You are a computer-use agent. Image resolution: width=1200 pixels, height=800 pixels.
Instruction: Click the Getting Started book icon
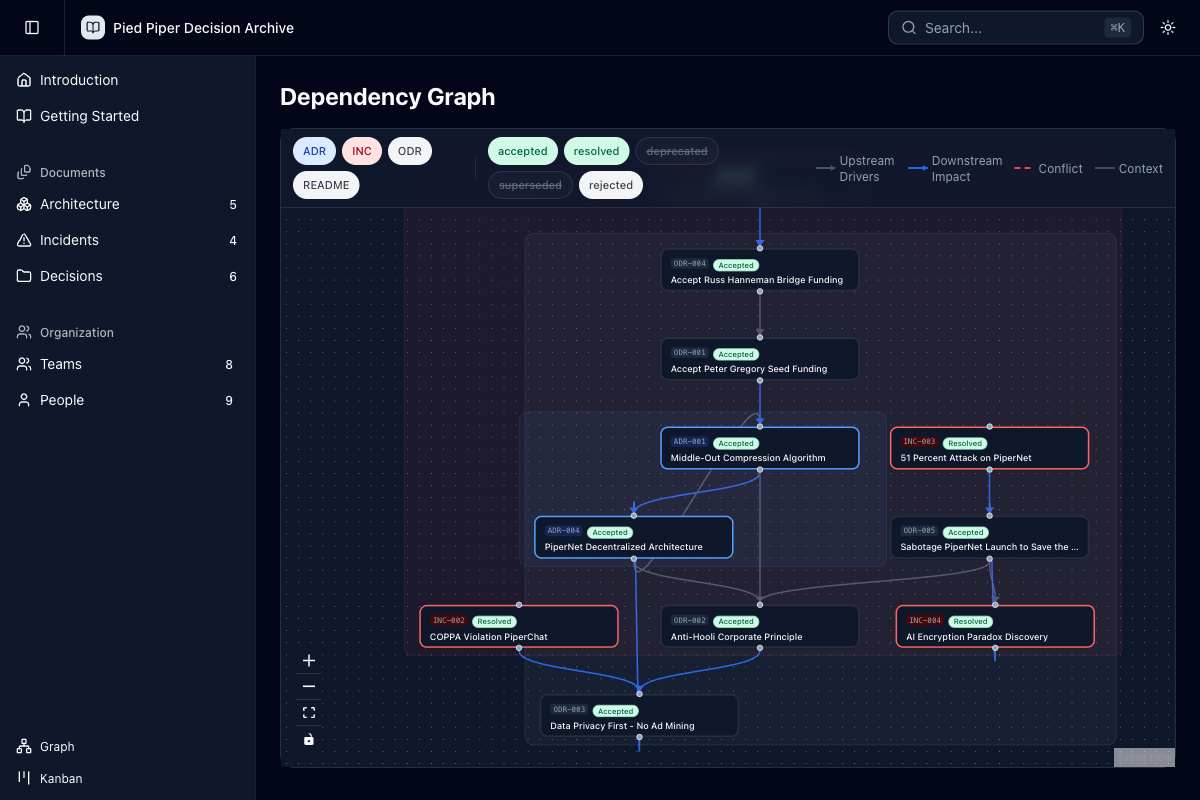[24, 116]
